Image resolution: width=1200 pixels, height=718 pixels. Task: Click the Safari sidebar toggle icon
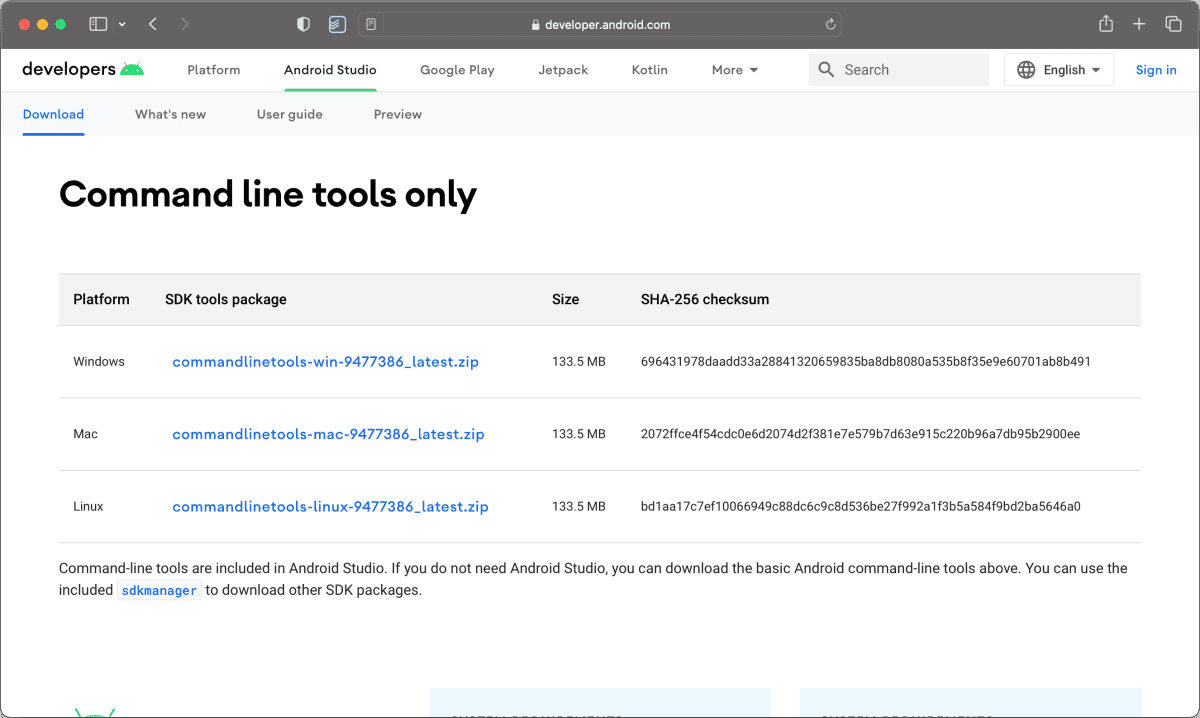click(98, 24)
